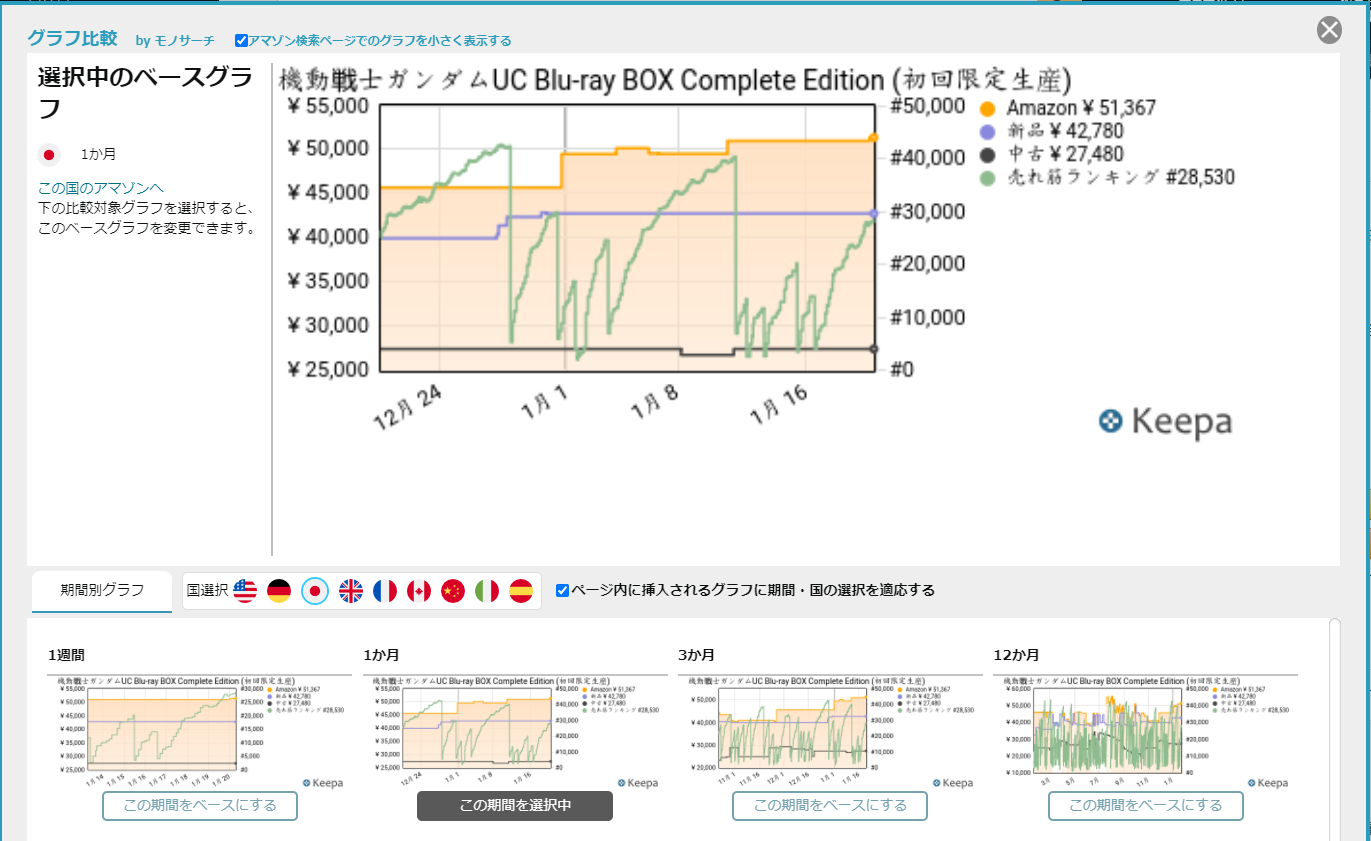Set 12か月 period as base

1146,806
